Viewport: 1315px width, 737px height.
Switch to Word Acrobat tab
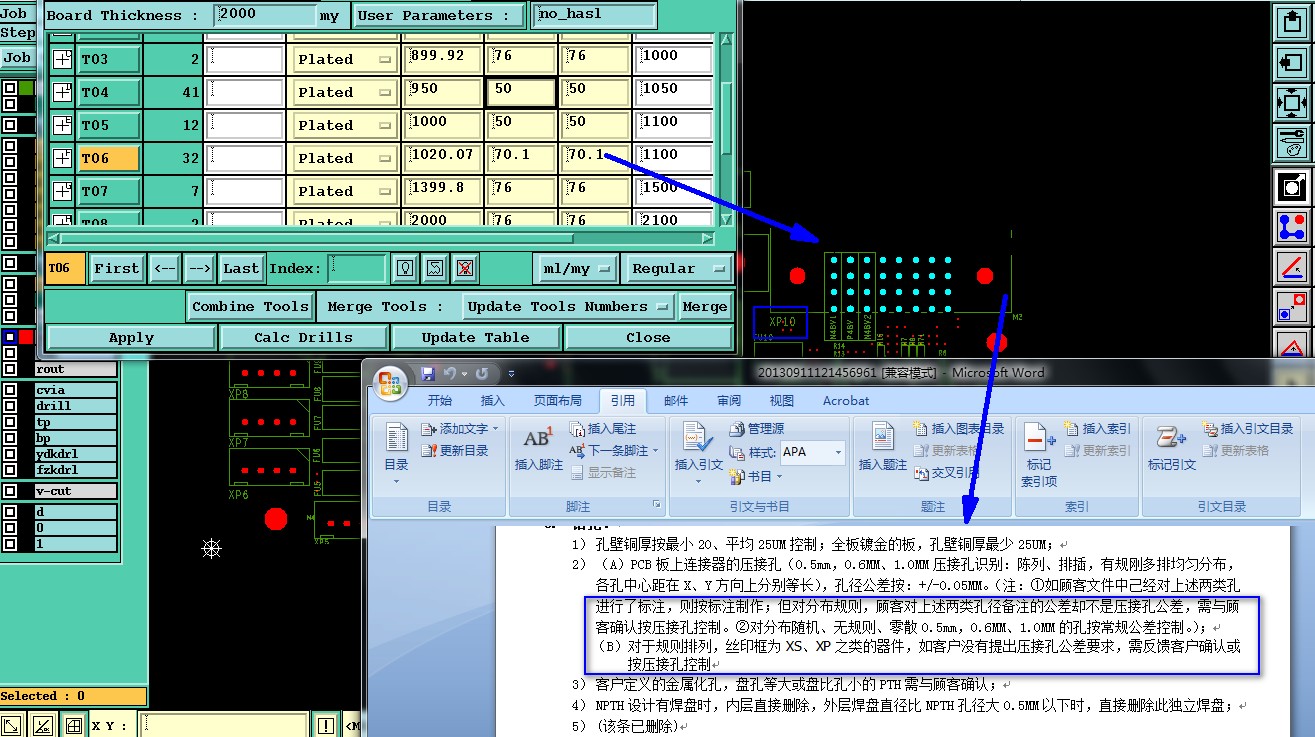pos(846,401)
